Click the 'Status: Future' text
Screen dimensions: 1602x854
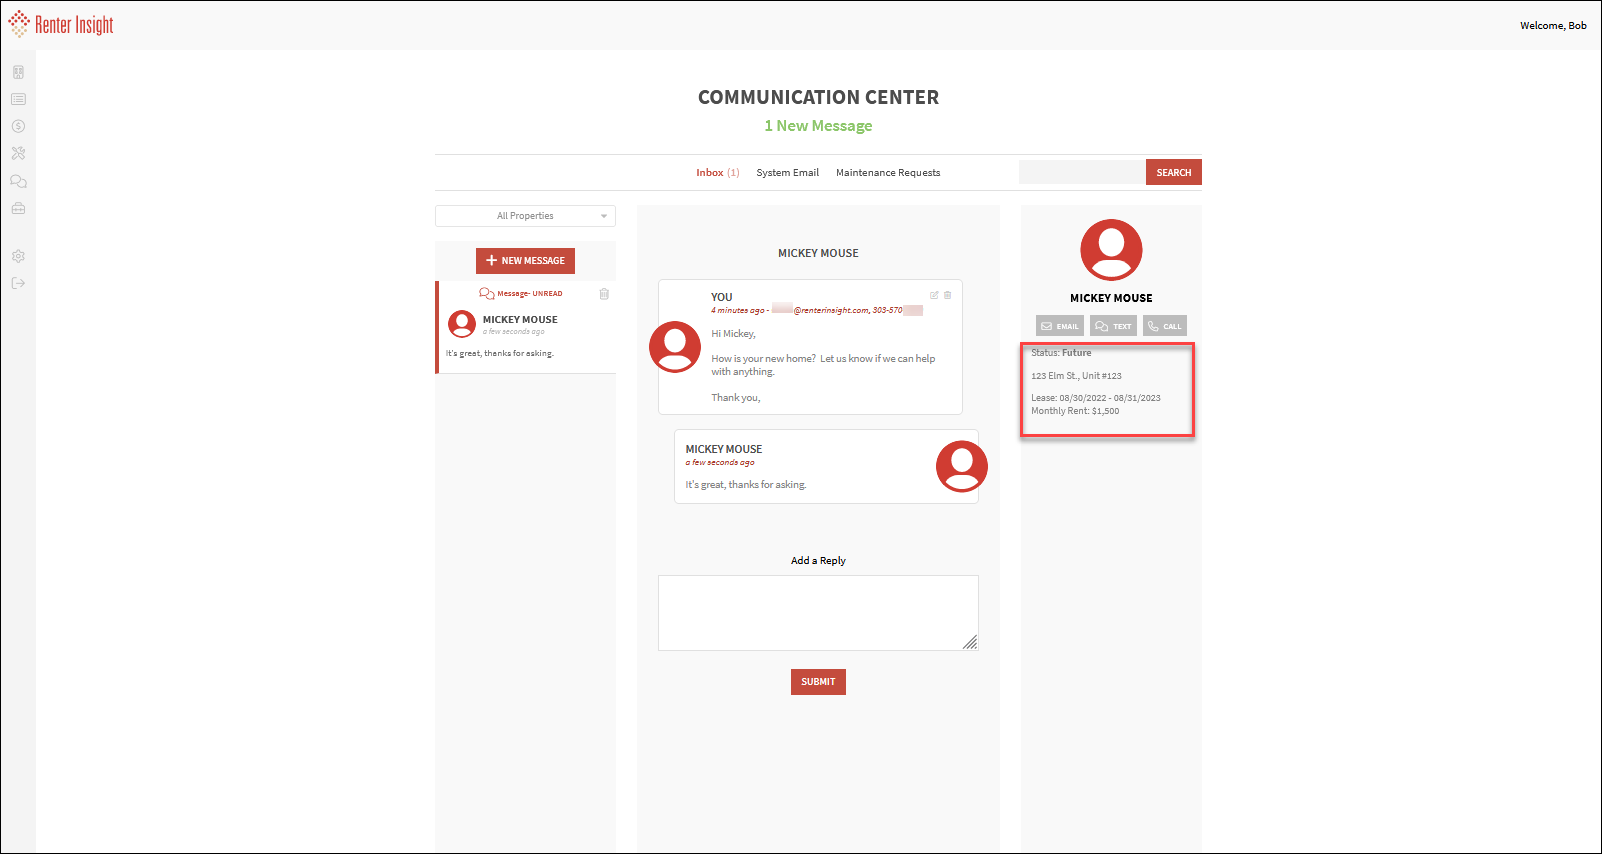(1061, 353)
